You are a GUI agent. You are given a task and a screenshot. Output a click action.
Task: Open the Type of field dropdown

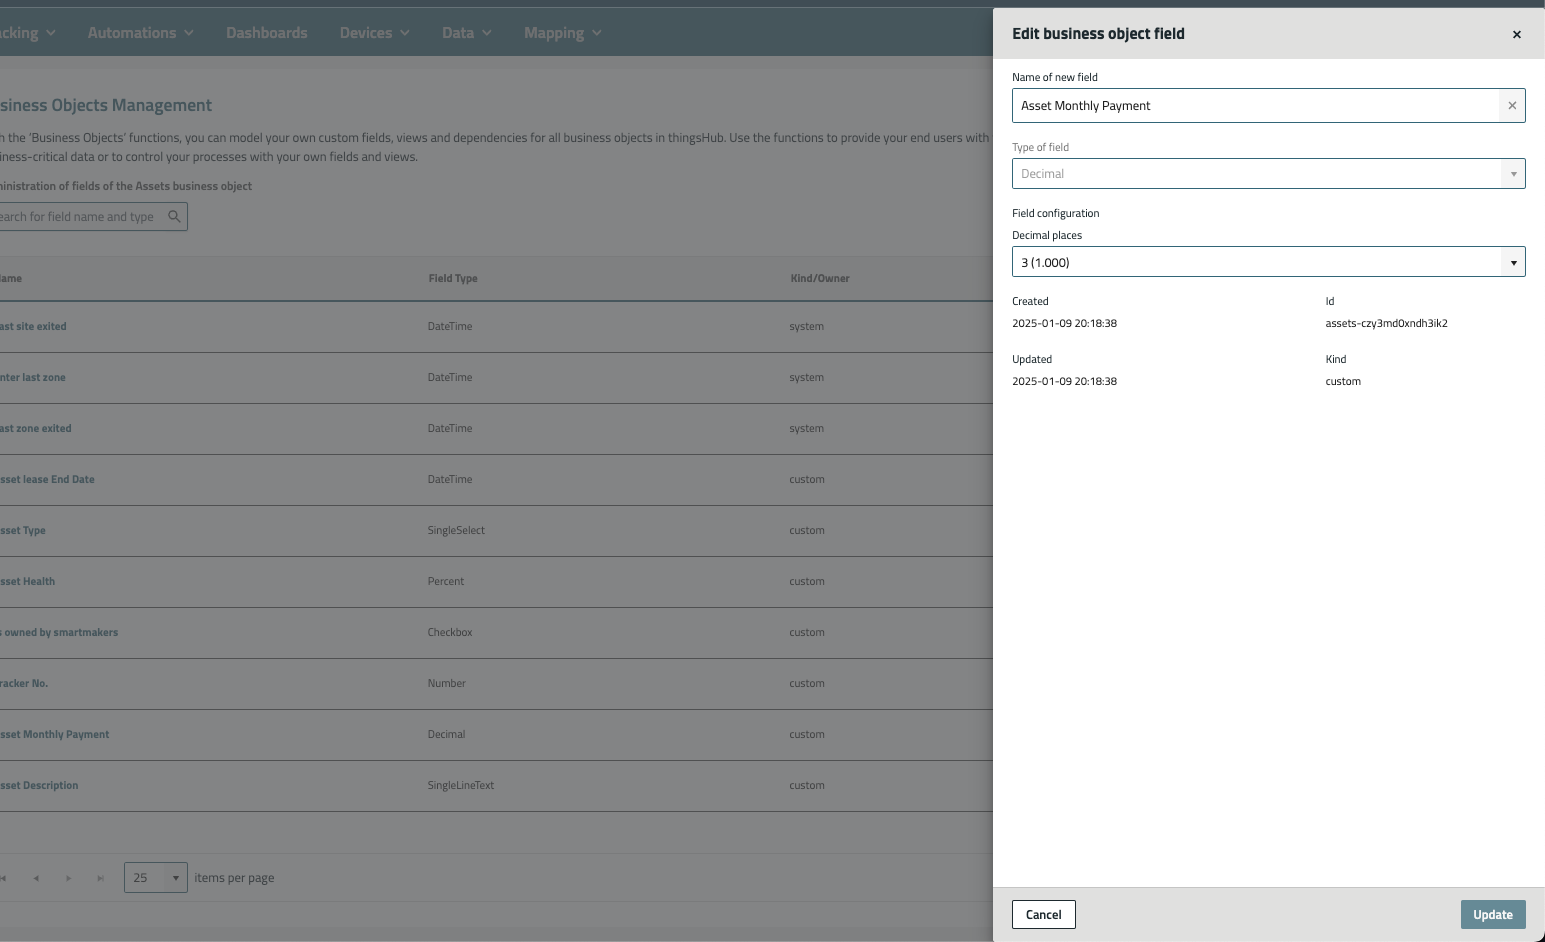pos(1267,174)
